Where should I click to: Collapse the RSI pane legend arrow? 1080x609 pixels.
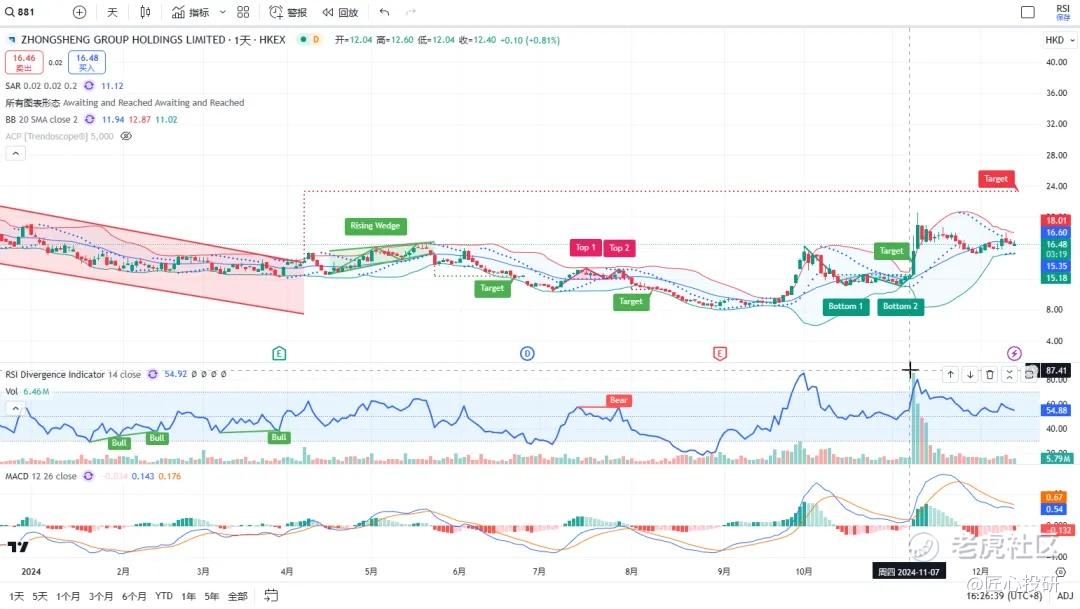click(15, 408)
